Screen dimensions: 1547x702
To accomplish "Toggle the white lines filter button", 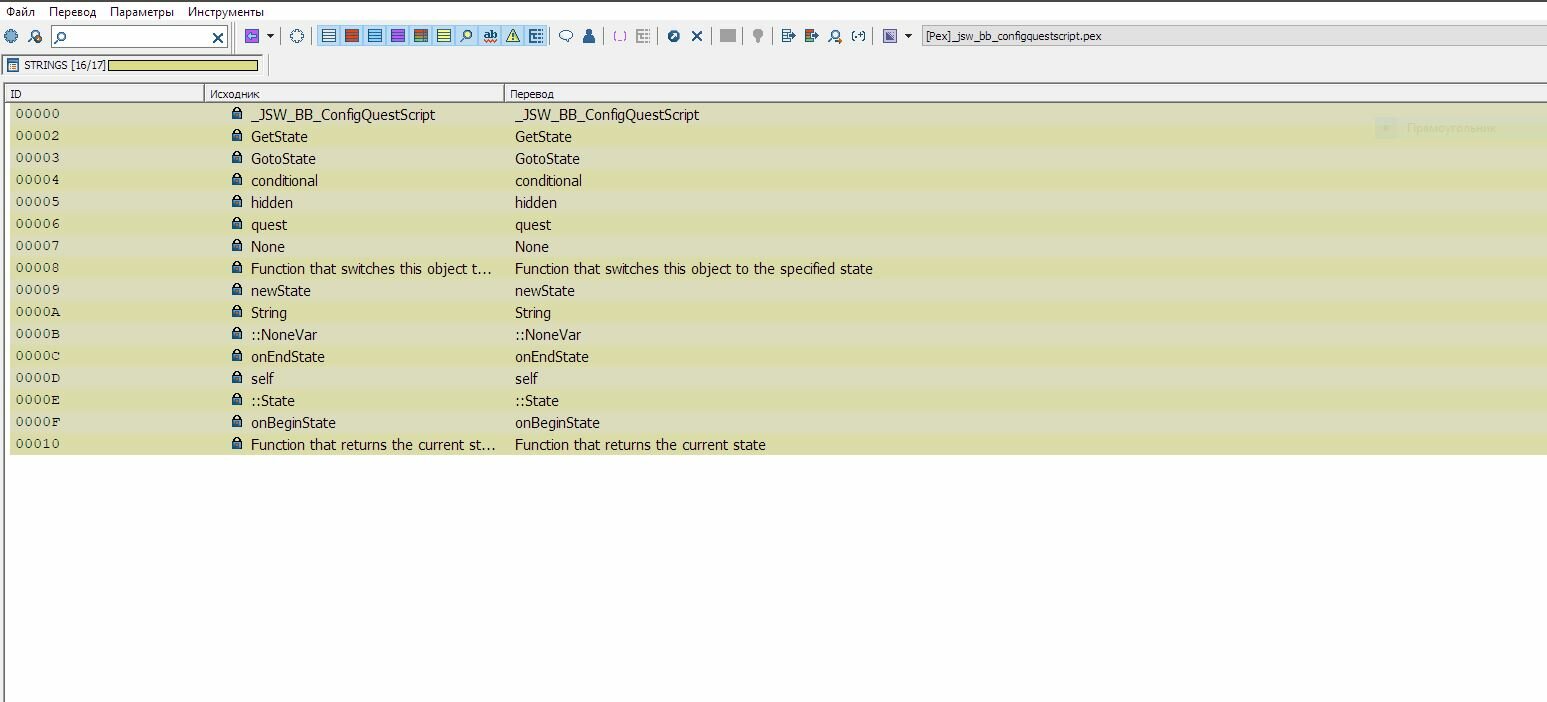I will point(328,36).
